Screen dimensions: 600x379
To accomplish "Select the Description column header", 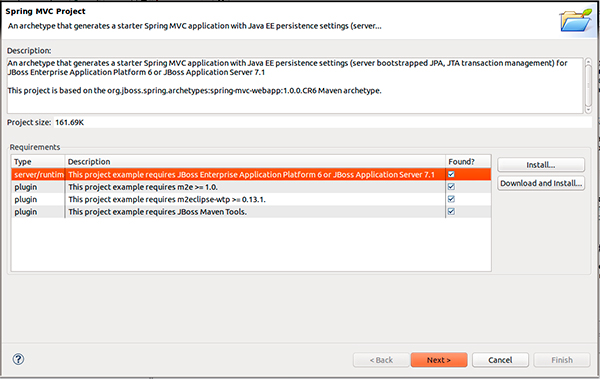I will (255, 162).
